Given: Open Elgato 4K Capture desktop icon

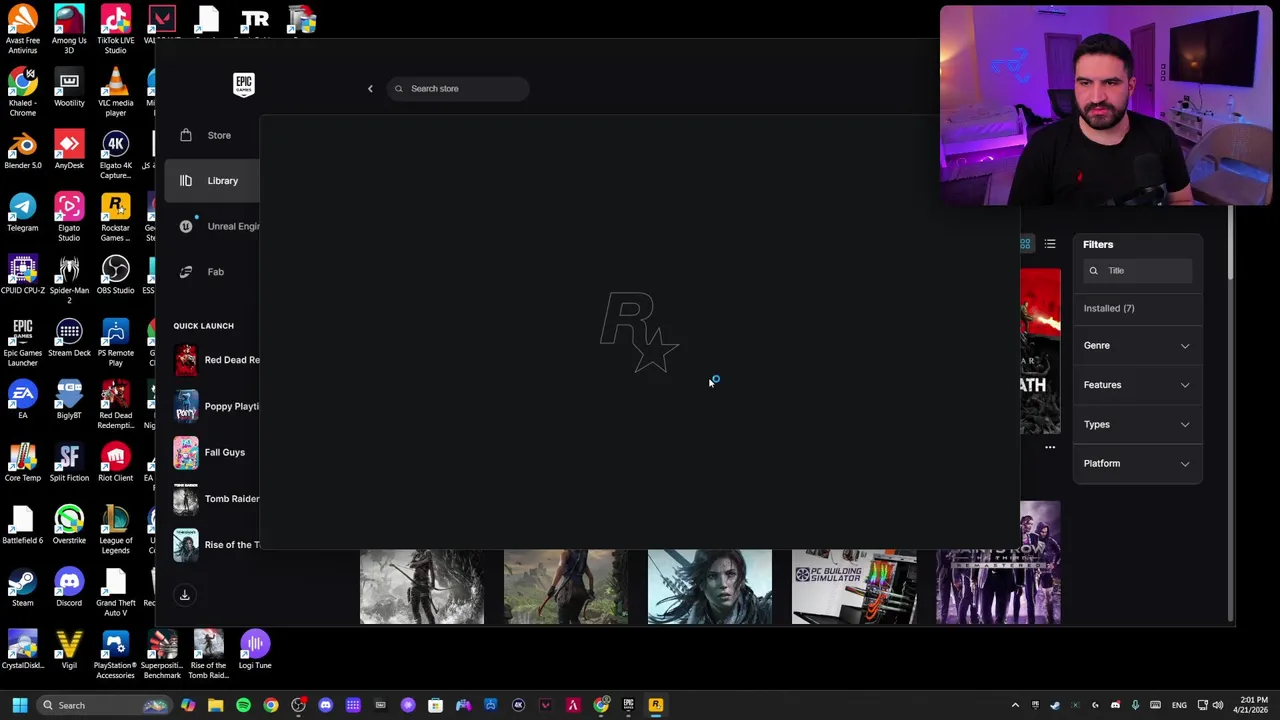Looking at the screenshot, I should pyautogui.click(x=115, y=156).
